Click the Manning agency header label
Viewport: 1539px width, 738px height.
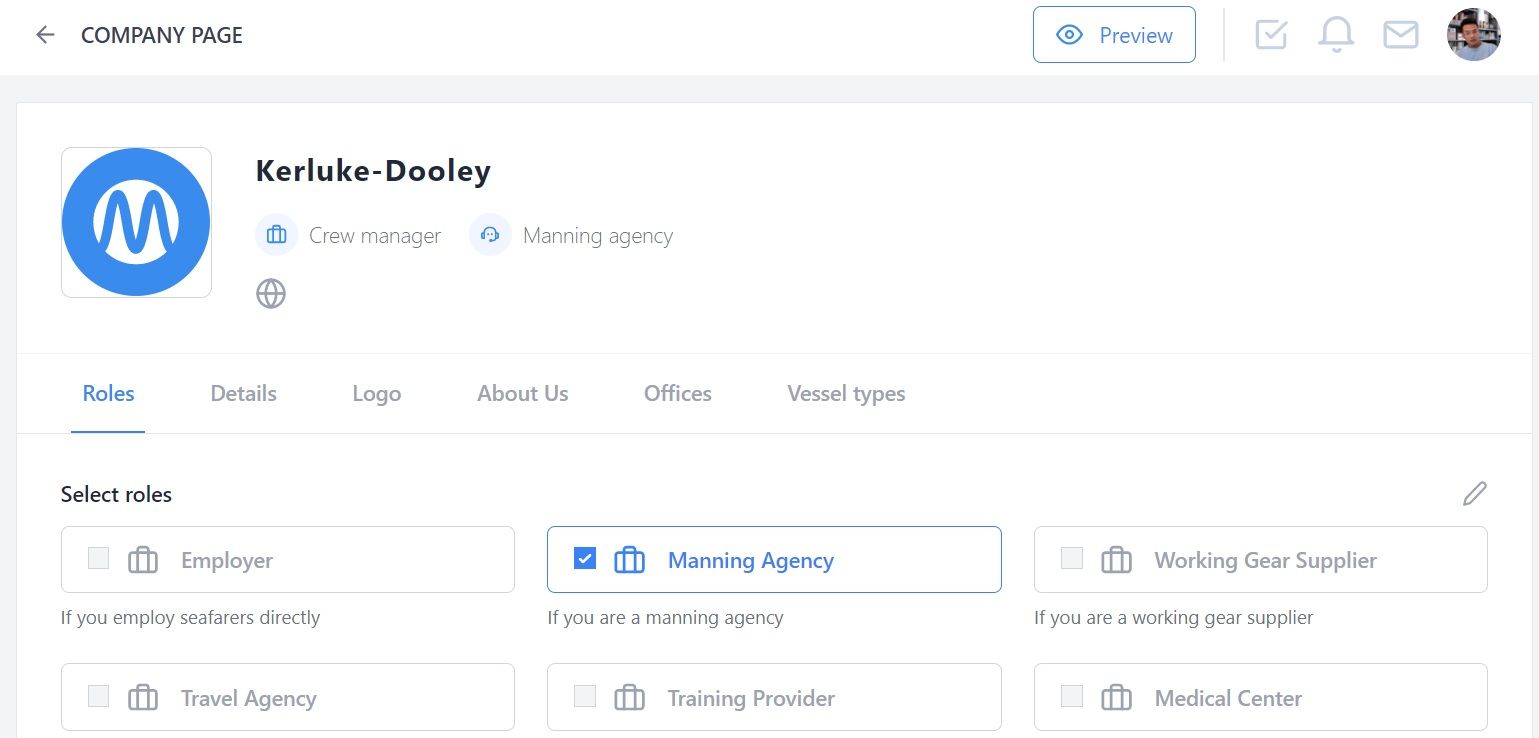pyautogui.click(x=598, y=236)
